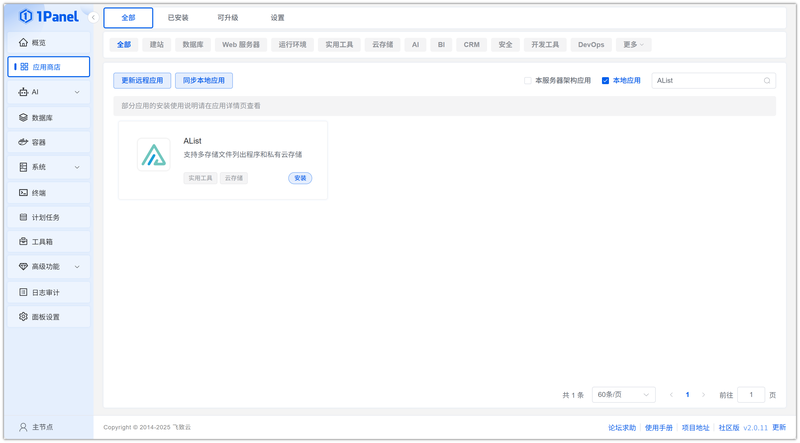Click the v2.0.11 version text

[756, 428]
